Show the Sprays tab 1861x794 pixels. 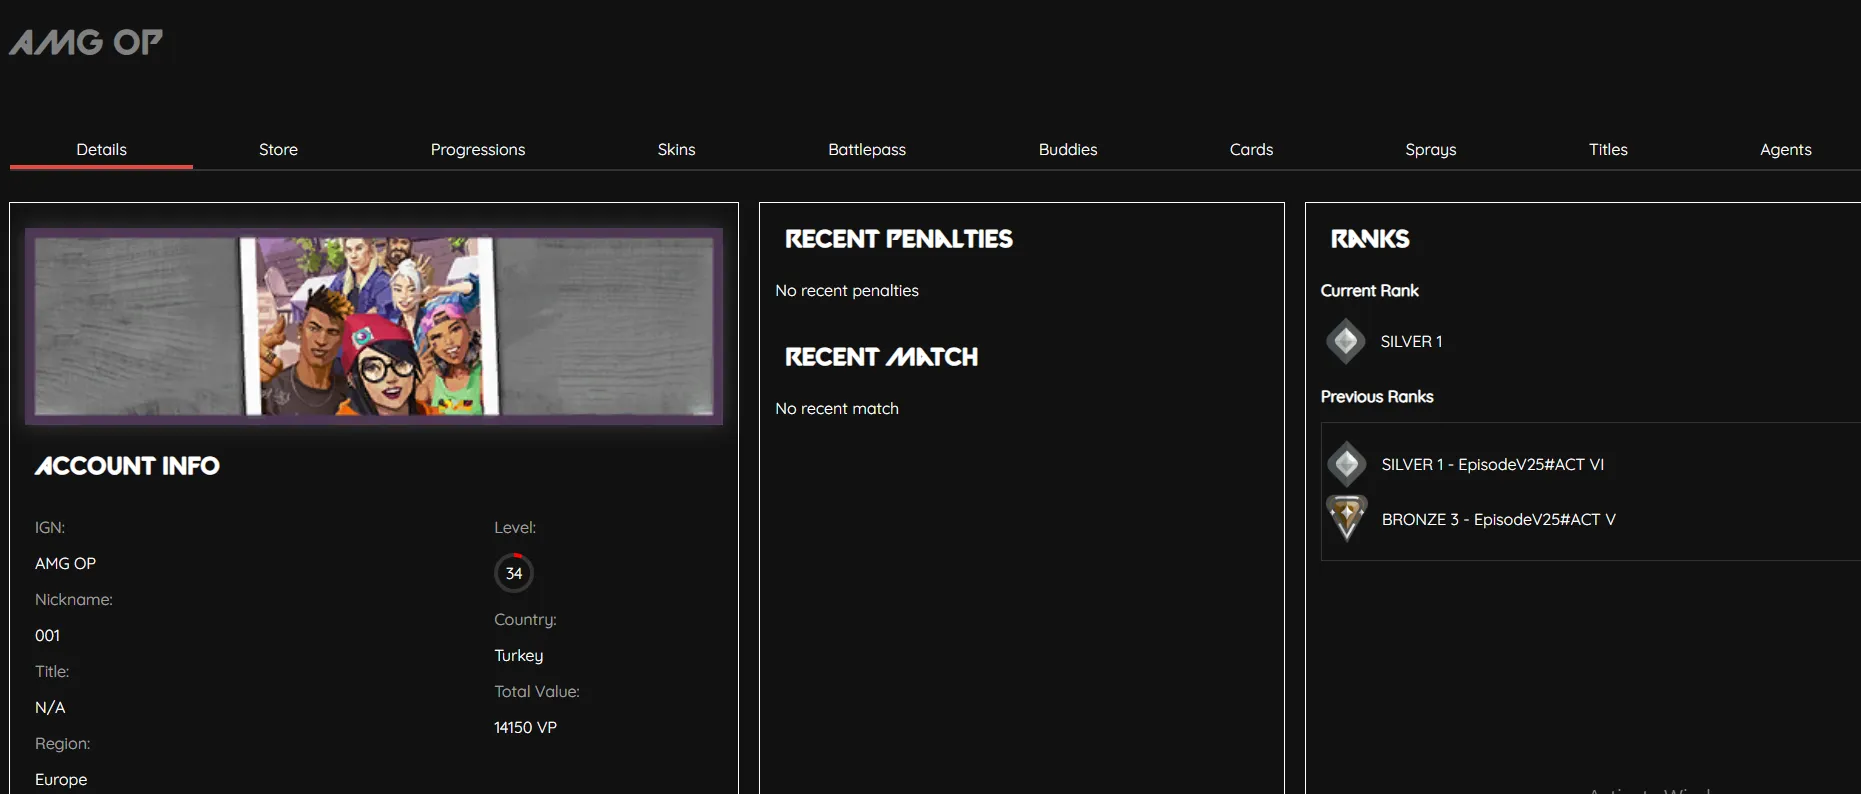click(1430, 149)
